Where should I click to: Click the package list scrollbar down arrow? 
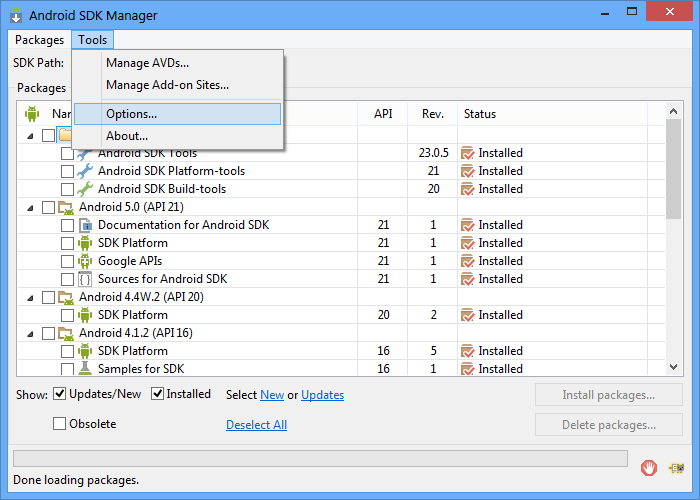point(674,367)
